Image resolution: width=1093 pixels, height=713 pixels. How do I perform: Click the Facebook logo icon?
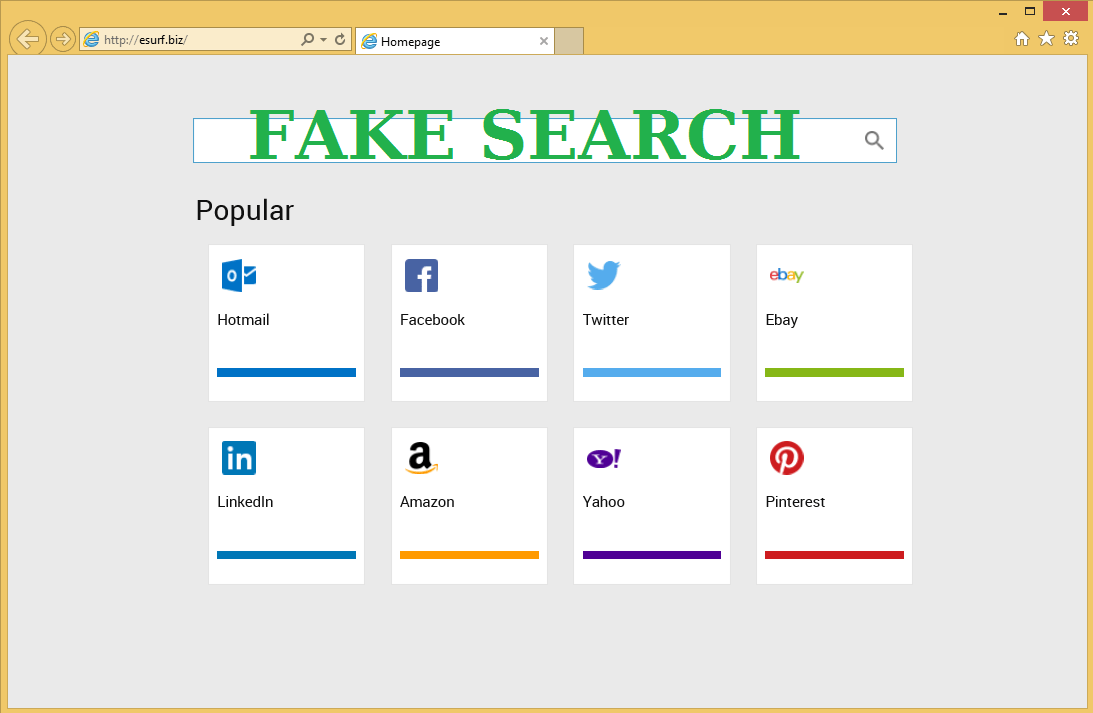coord(422,275)
